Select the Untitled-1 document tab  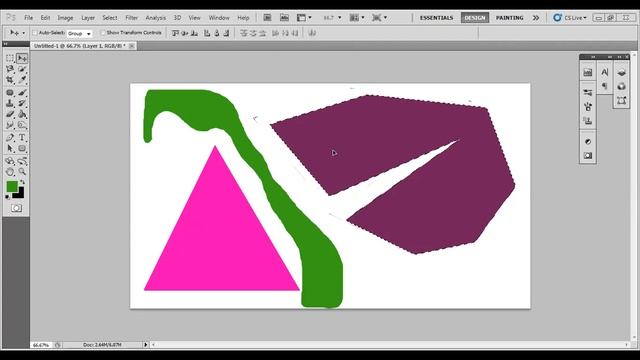pos(80,46)
